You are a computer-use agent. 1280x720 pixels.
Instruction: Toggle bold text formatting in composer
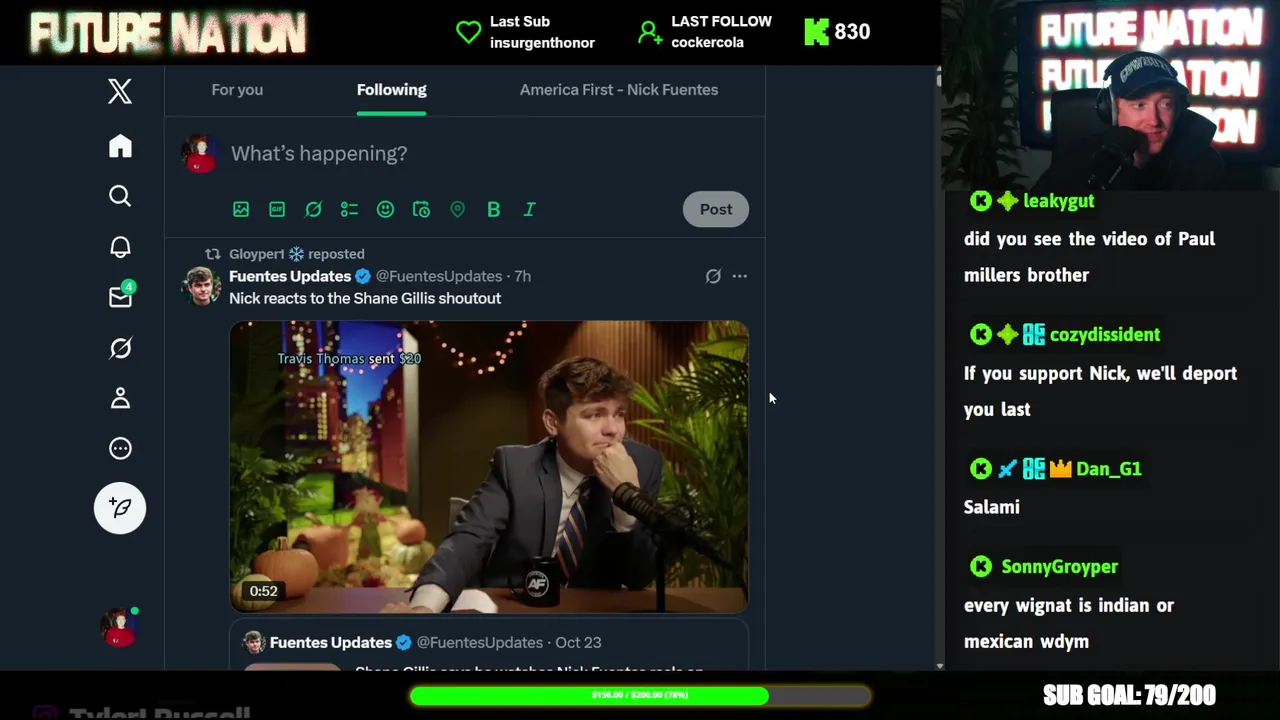[x=493, y=209]
